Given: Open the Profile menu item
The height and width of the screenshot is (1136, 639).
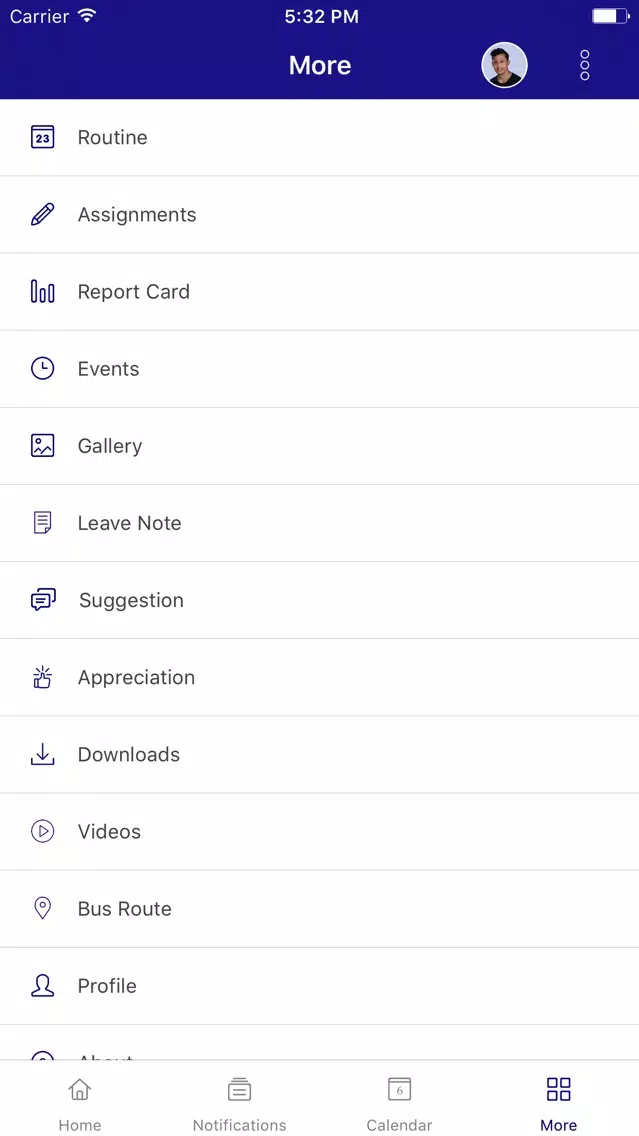Looking at the screenshot, I should [107, 986].
